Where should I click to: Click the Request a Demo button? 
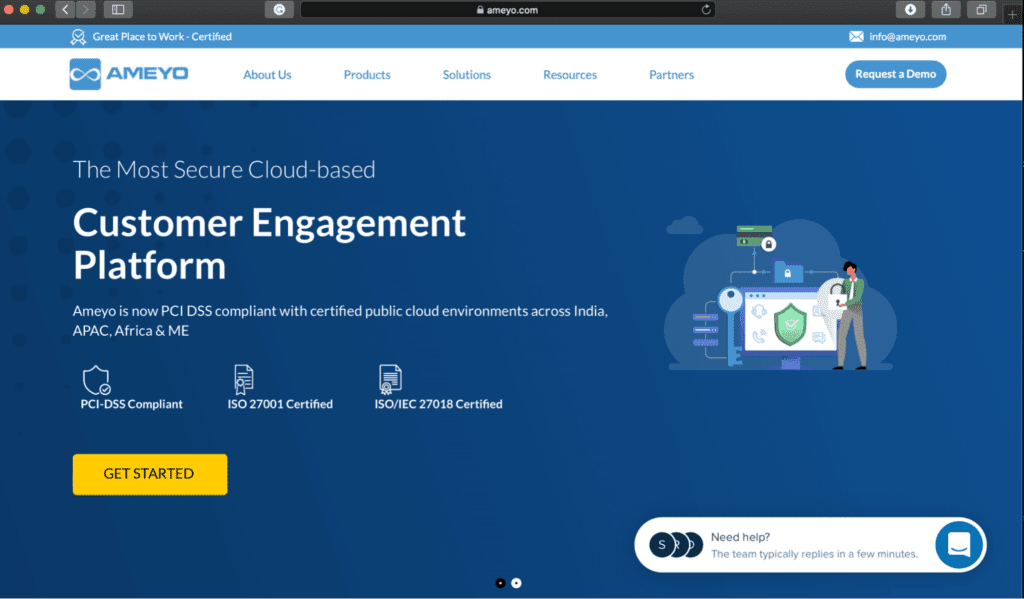(x=895, y=74)
